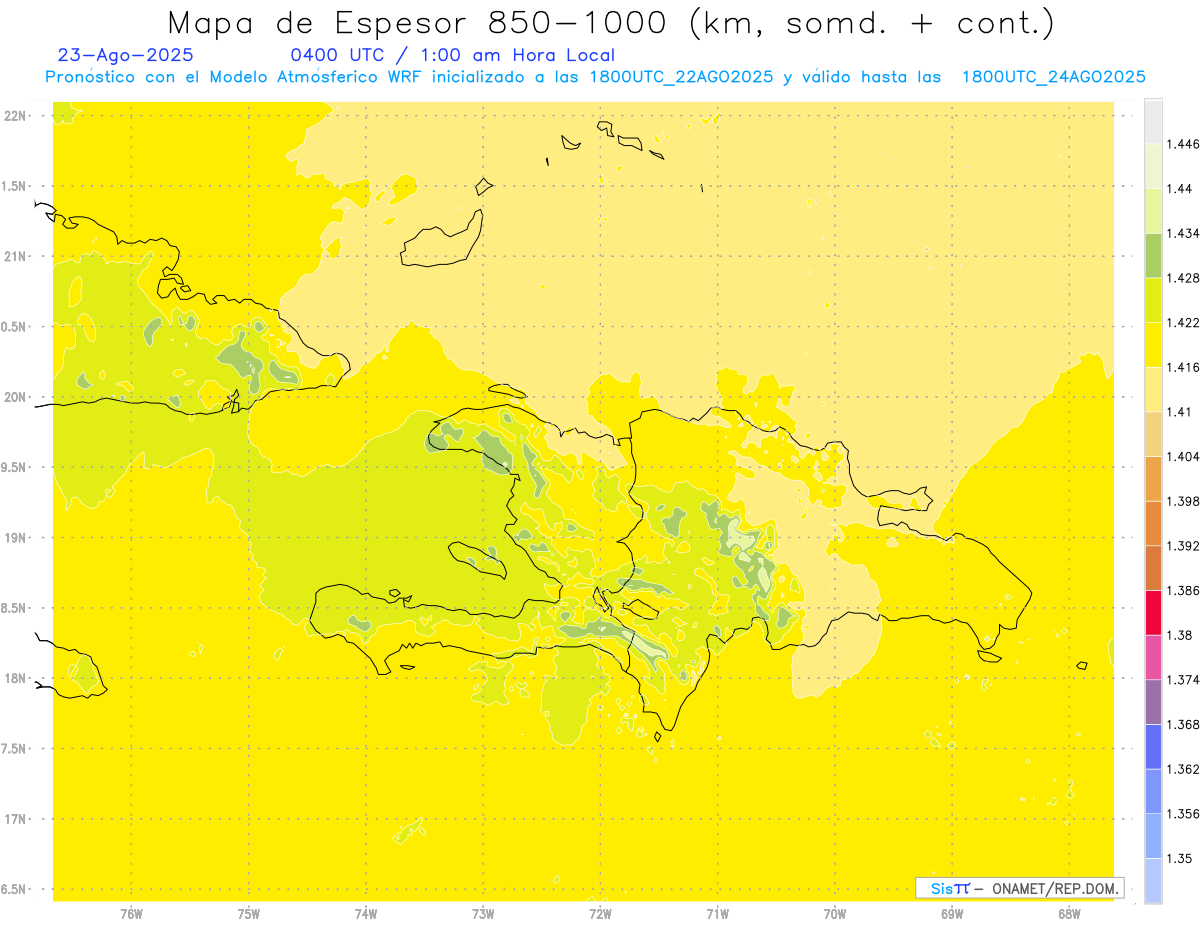Select the date label '23-Ago-2025'
This screenshot has height=927, width=1200.
click(126, 56)
